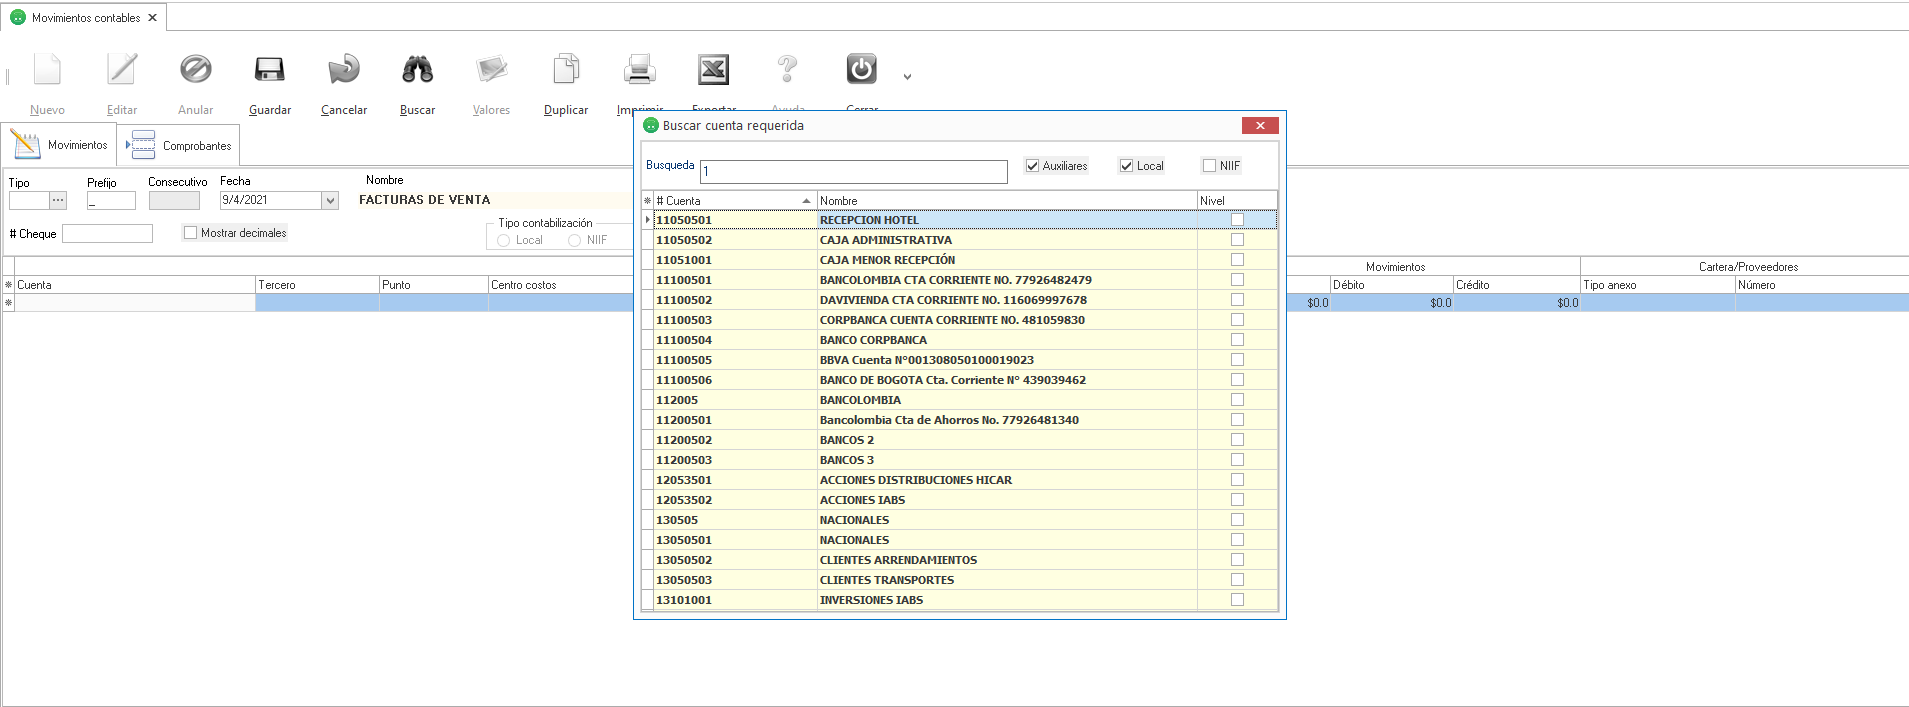This screenshot has height=707, width=1909.
Task: Click the Cancelar undo arrow icon
Action: tap(343, 70)
